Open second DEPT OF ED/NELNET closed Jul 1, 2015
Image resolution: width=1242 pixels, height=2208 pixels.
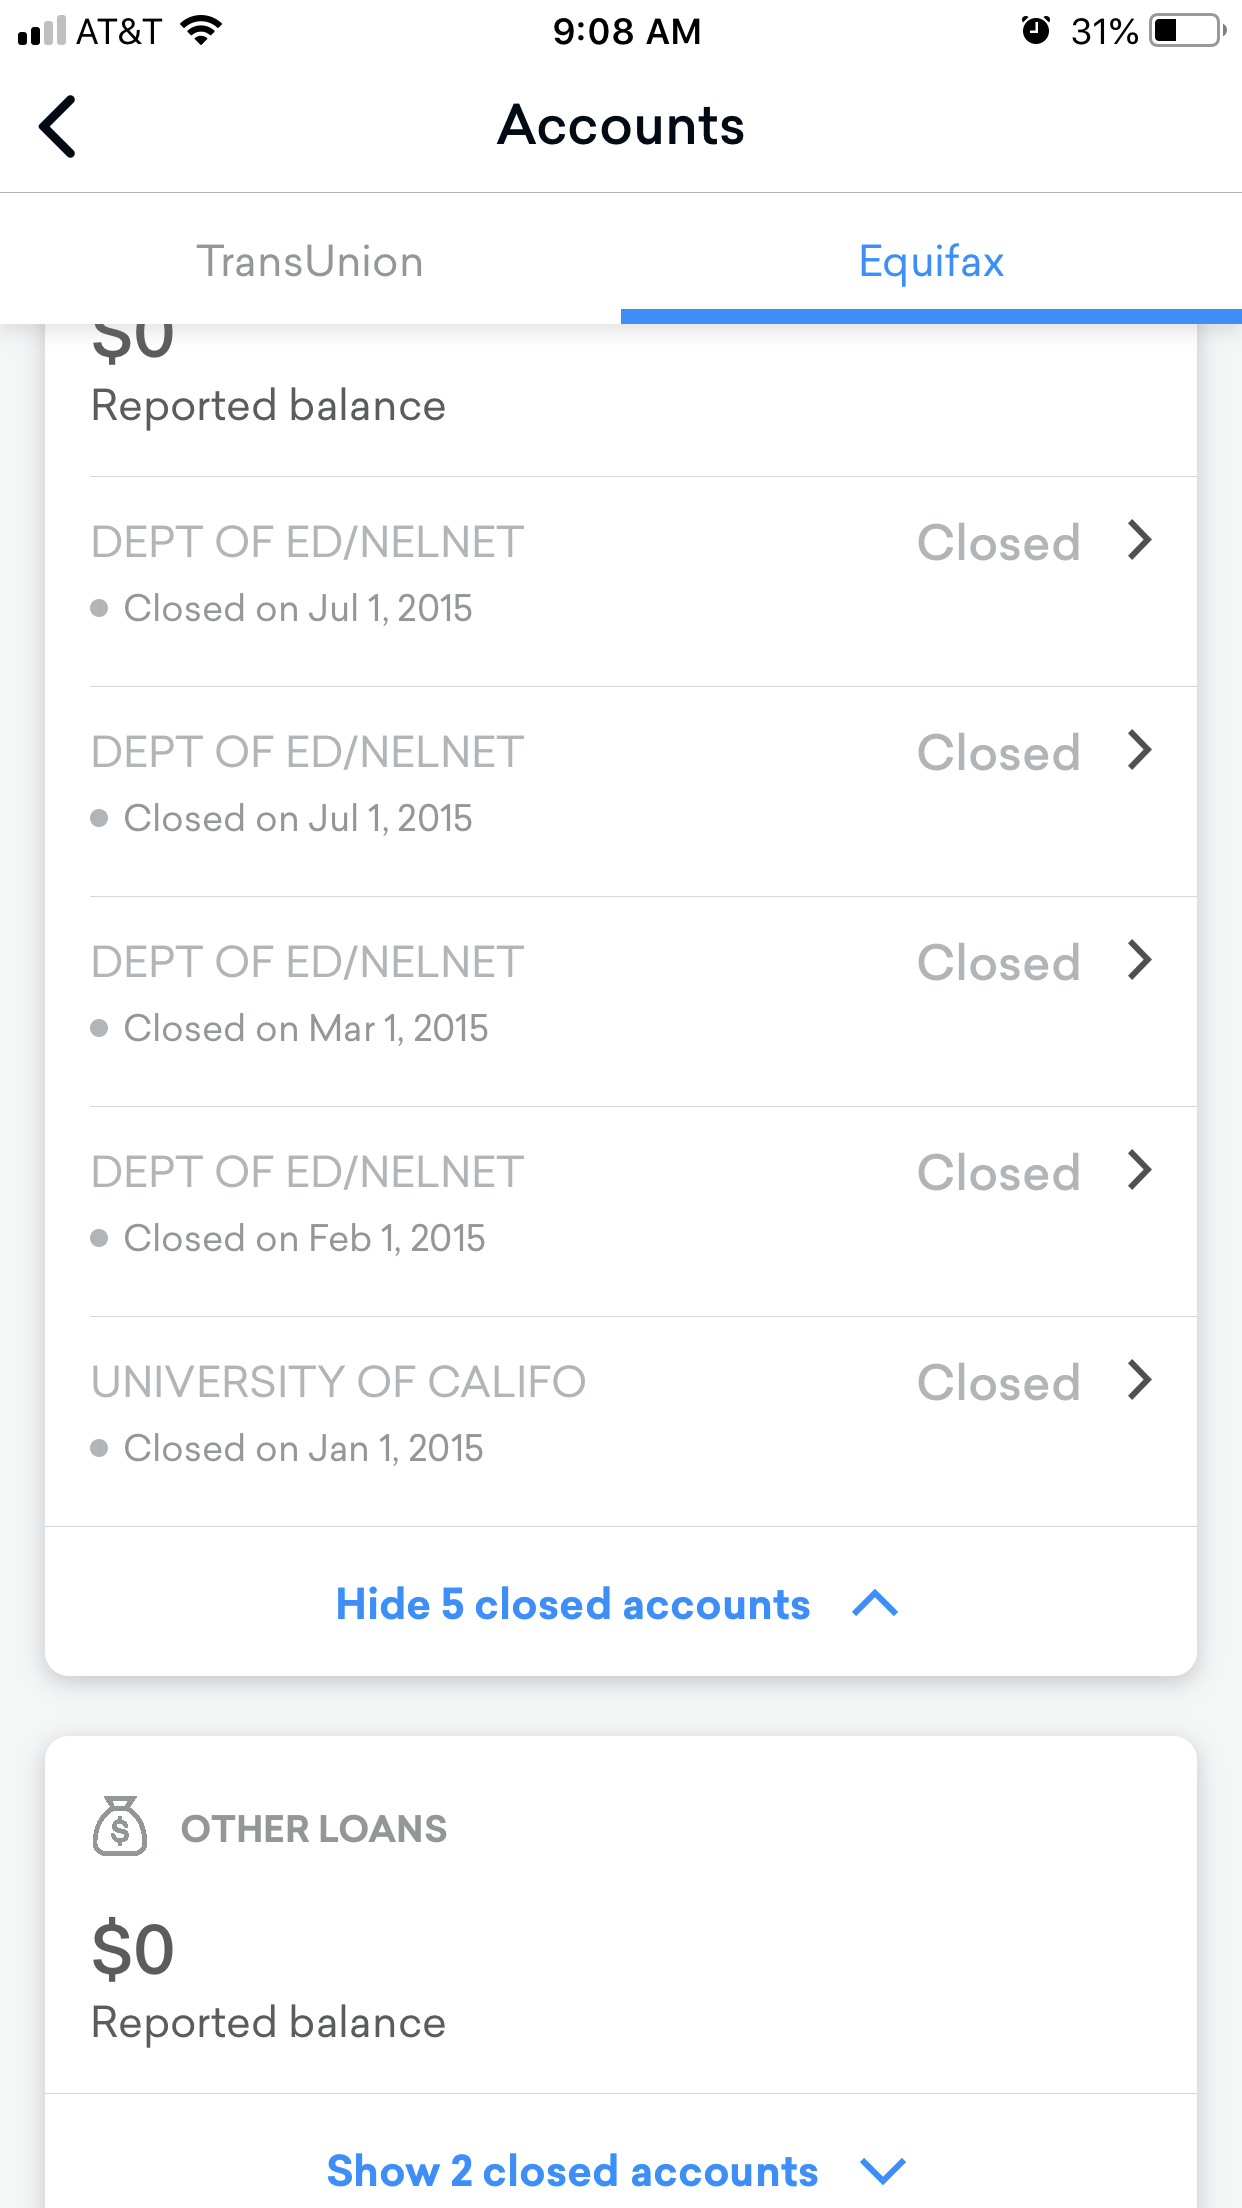[307, 753]
